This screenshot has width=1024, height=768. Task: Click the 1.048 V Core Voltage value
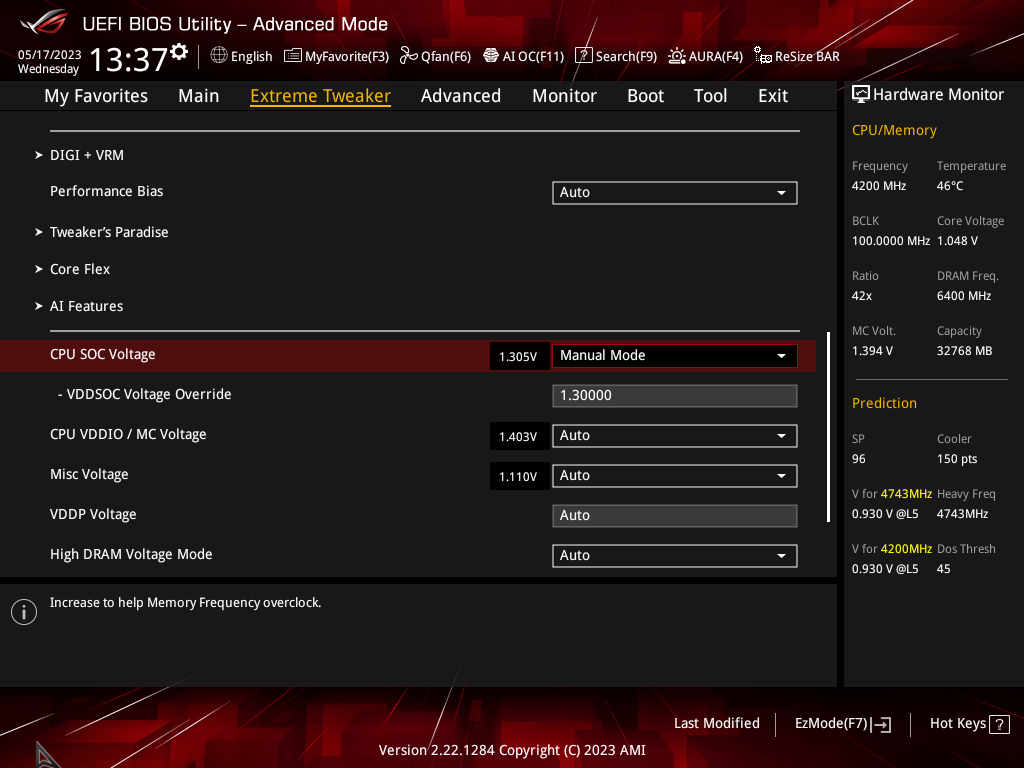coord(957,241)
